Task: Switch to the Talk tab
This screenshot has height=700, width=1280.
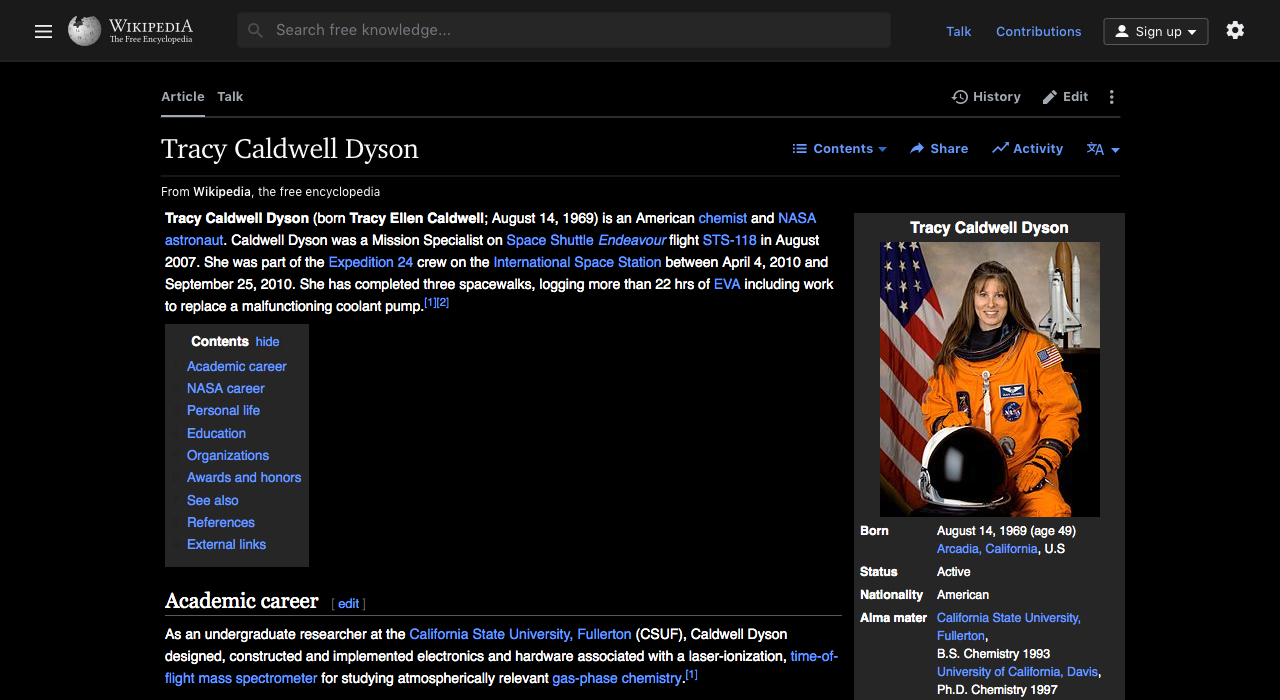Action: click(229, 96)
